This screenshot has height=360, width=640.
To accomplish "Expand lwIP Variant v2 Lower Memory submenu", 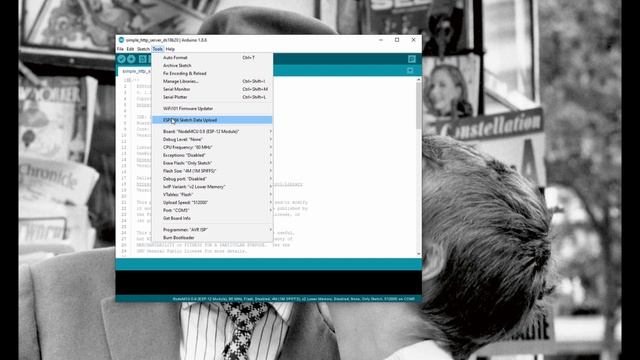I will tap(212, 187).
